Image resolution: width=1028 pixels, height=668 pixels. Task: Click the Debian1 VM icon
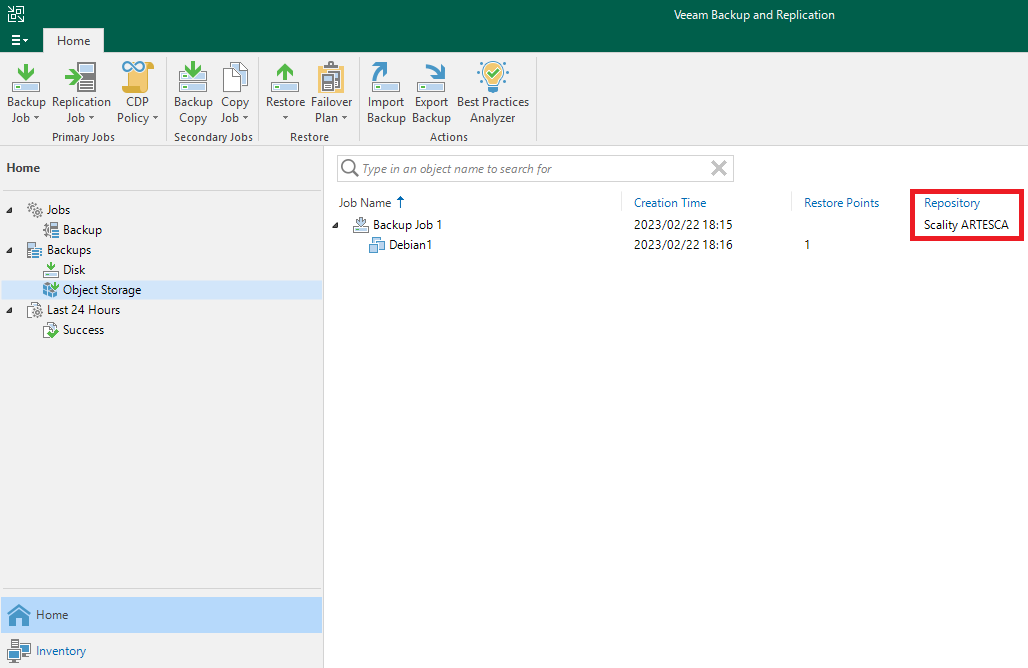[377, 245]
